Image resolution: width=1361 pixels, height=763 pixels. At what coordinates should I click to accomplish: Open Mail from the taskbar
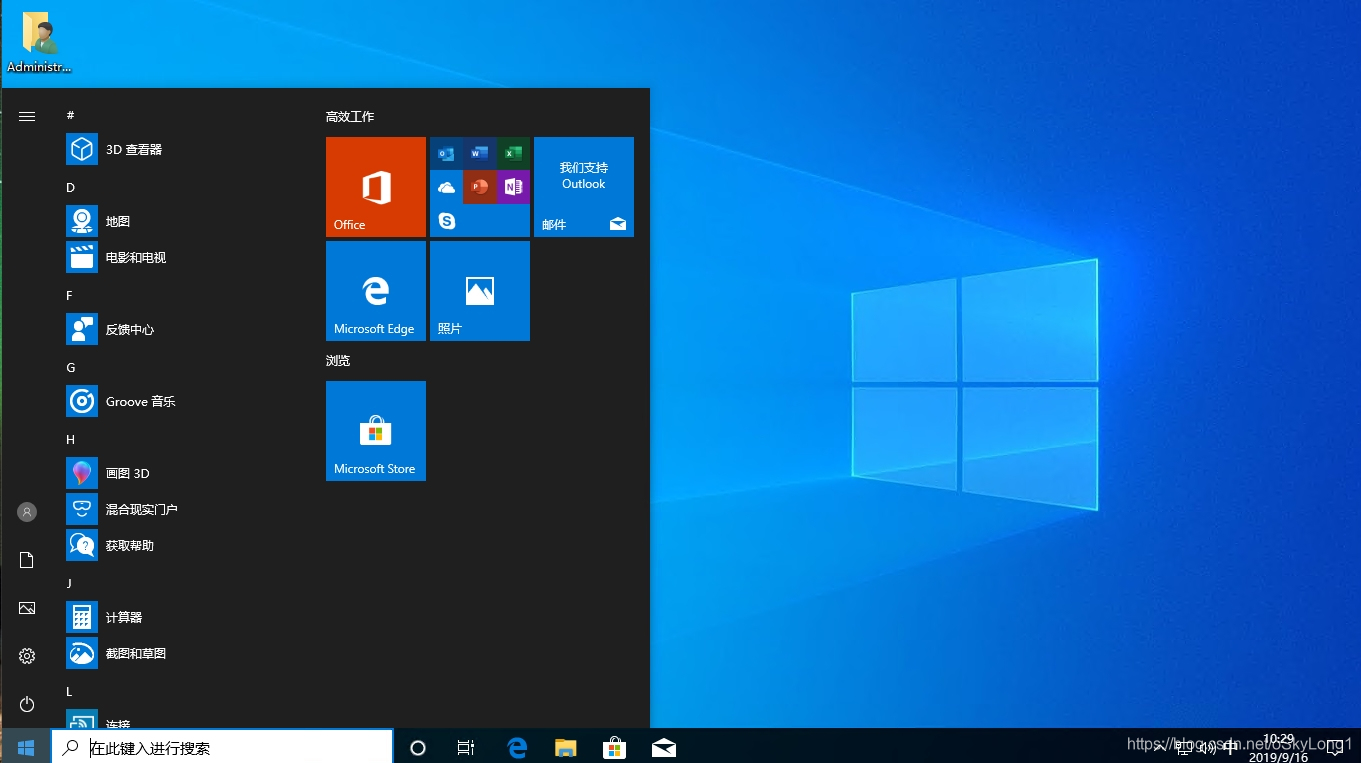pyautogui.click(x=664, y=747)
